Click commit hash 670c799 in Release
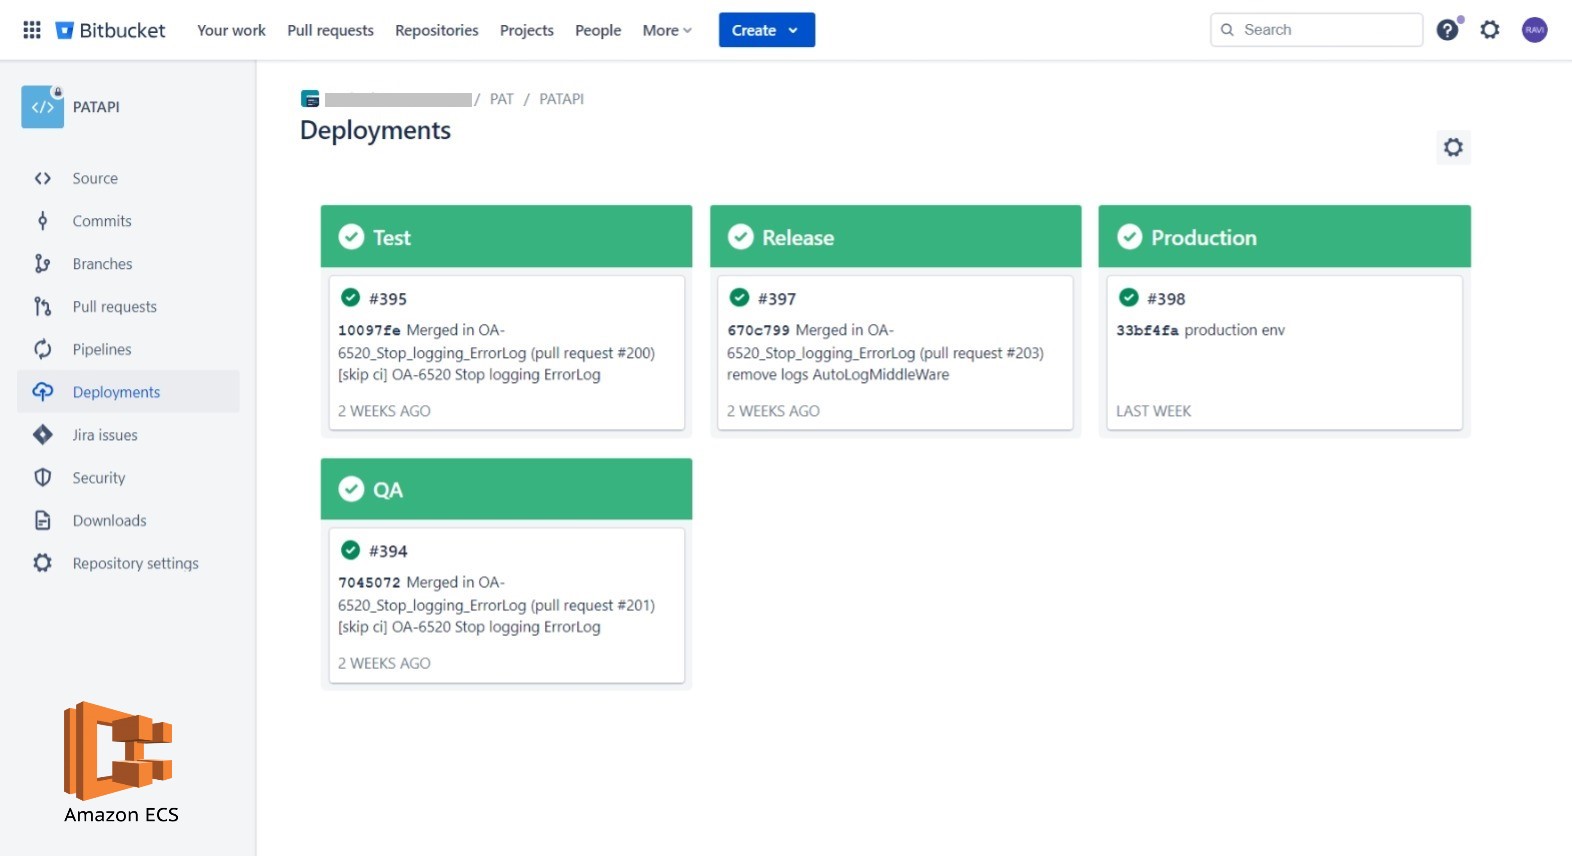1572x856 pixels. click(x=758, y=330)
